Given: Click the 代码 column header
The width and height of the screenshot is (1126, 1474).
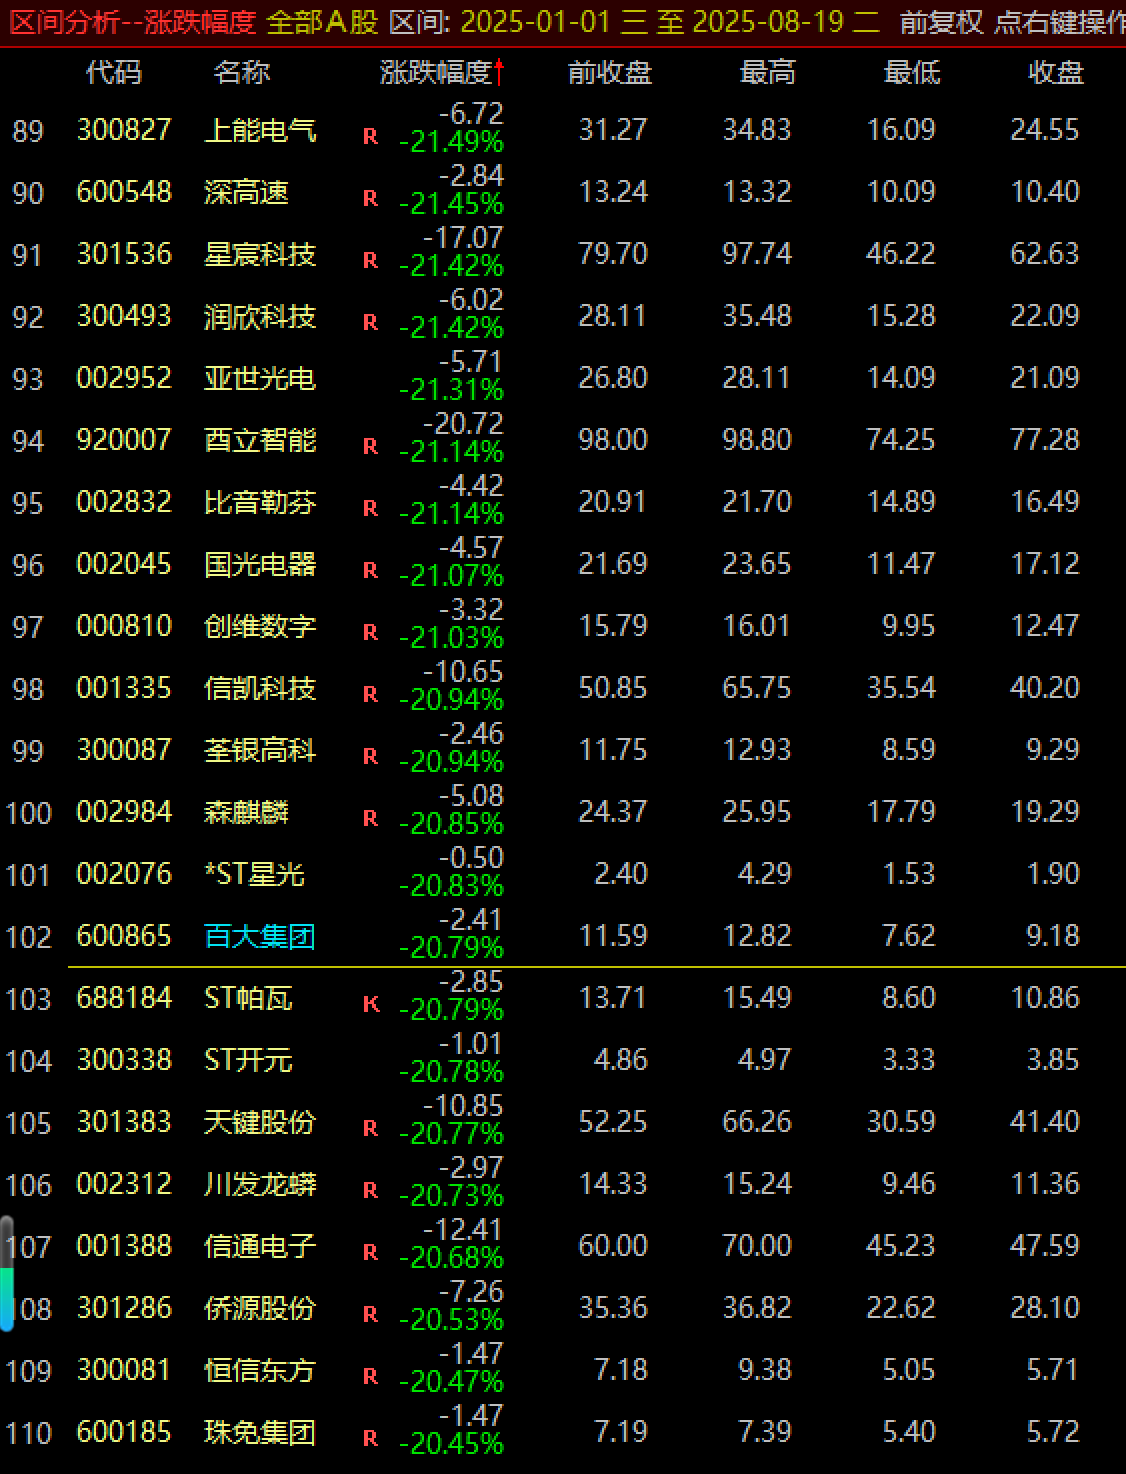Looking at the screenshot, I should (x=114, y=72).
